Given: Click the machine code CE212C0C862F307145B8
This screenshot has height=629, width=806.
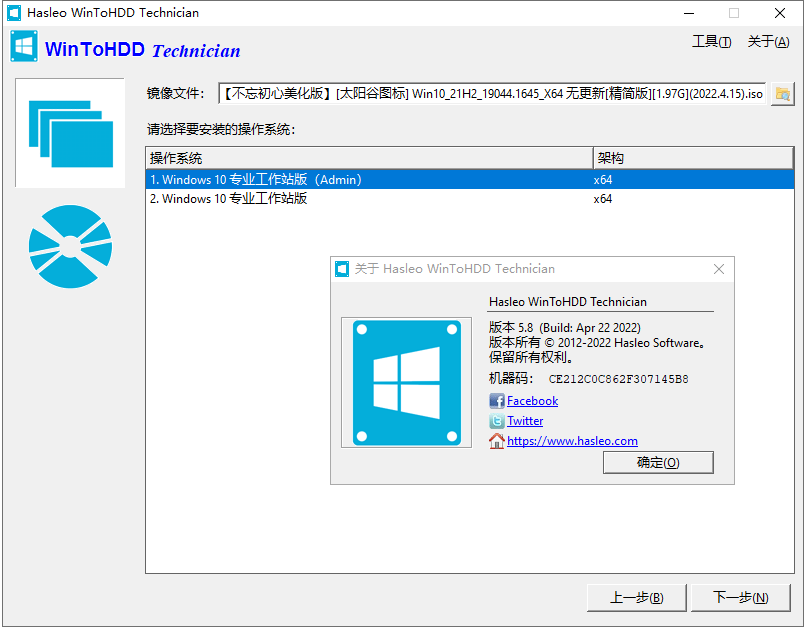Looking at the screenshot, I should 618,379.
